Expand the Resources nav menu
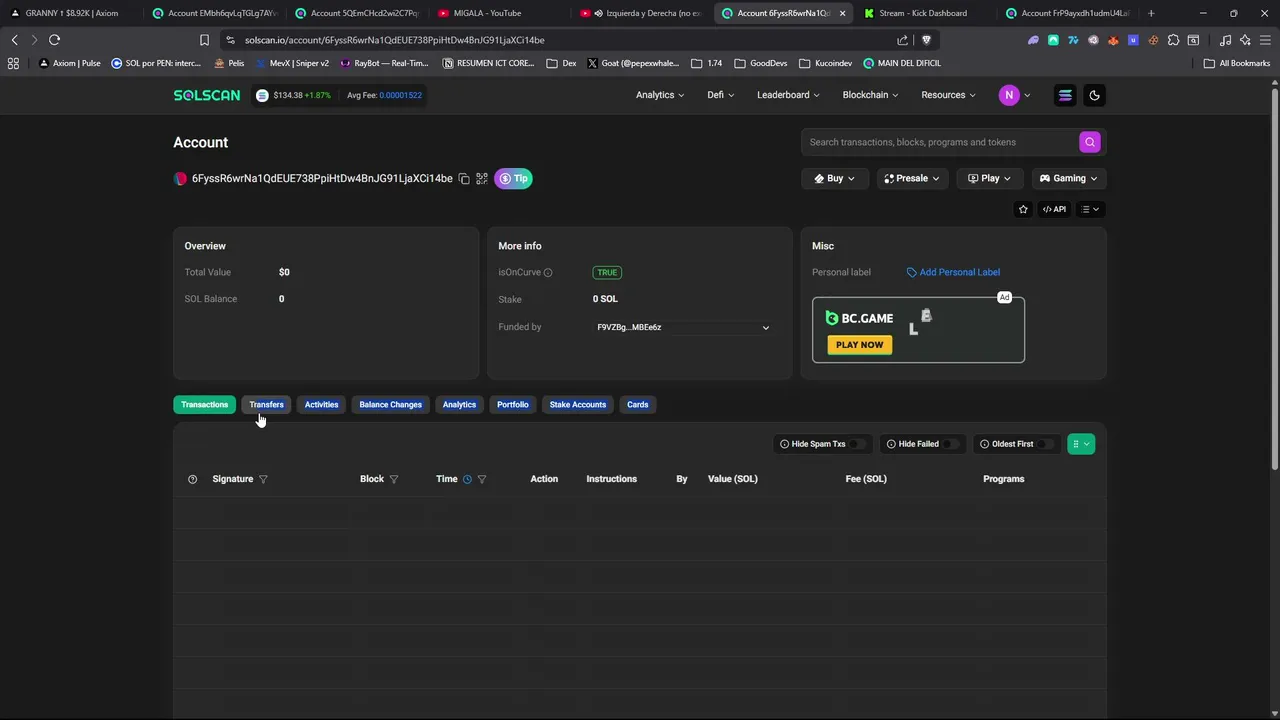 (948, 95)
